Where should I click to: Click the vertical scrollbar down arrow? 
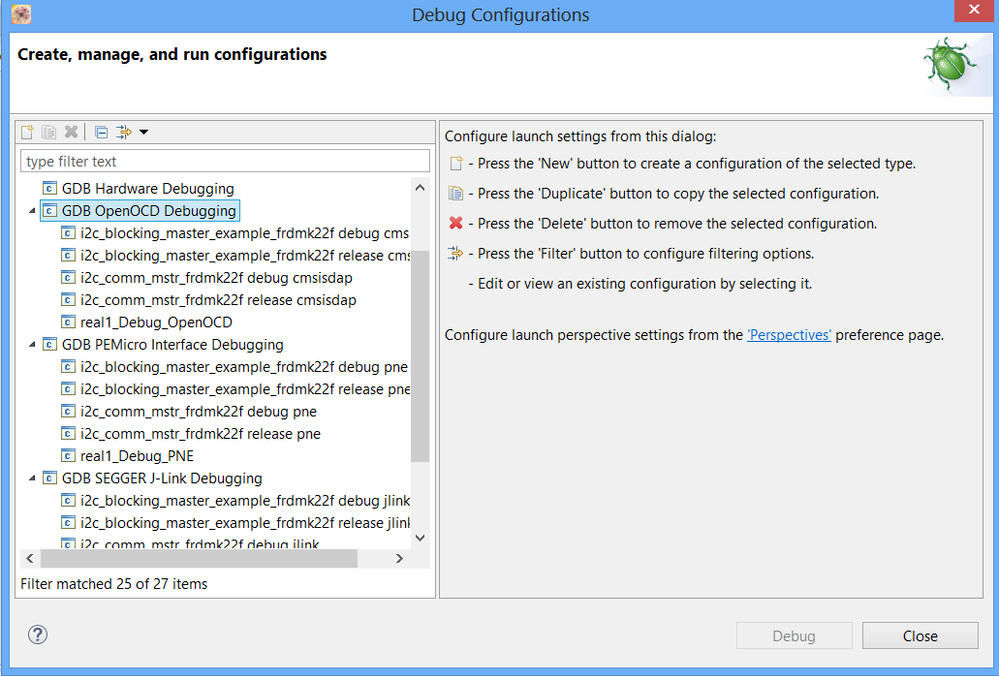click(x=420, y=538)
